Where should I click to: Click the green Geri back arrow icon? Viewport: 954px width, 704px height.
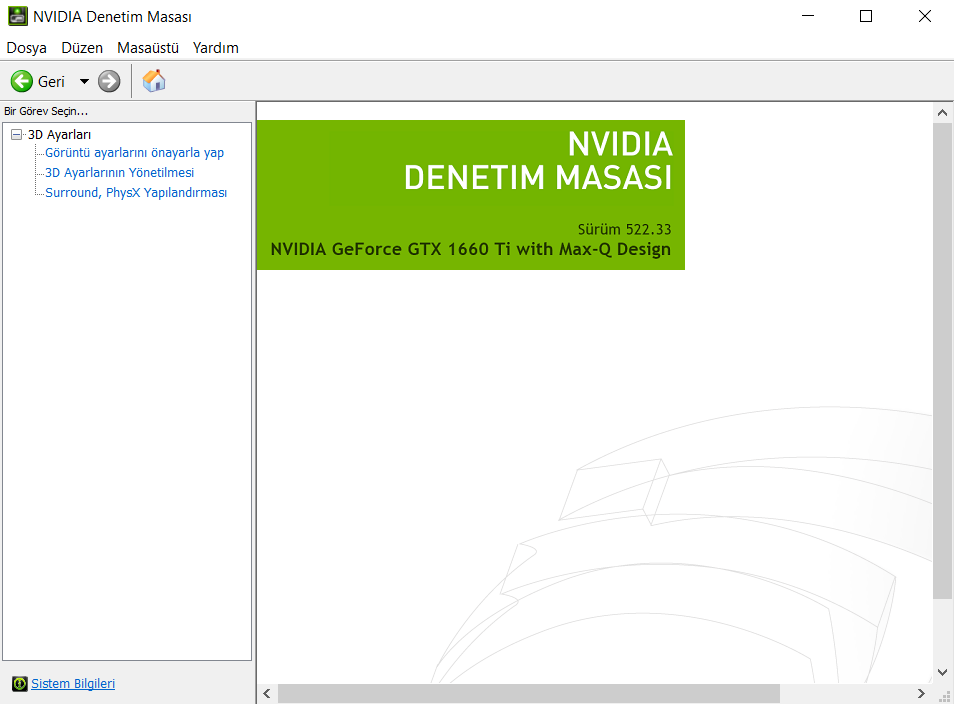22,81
